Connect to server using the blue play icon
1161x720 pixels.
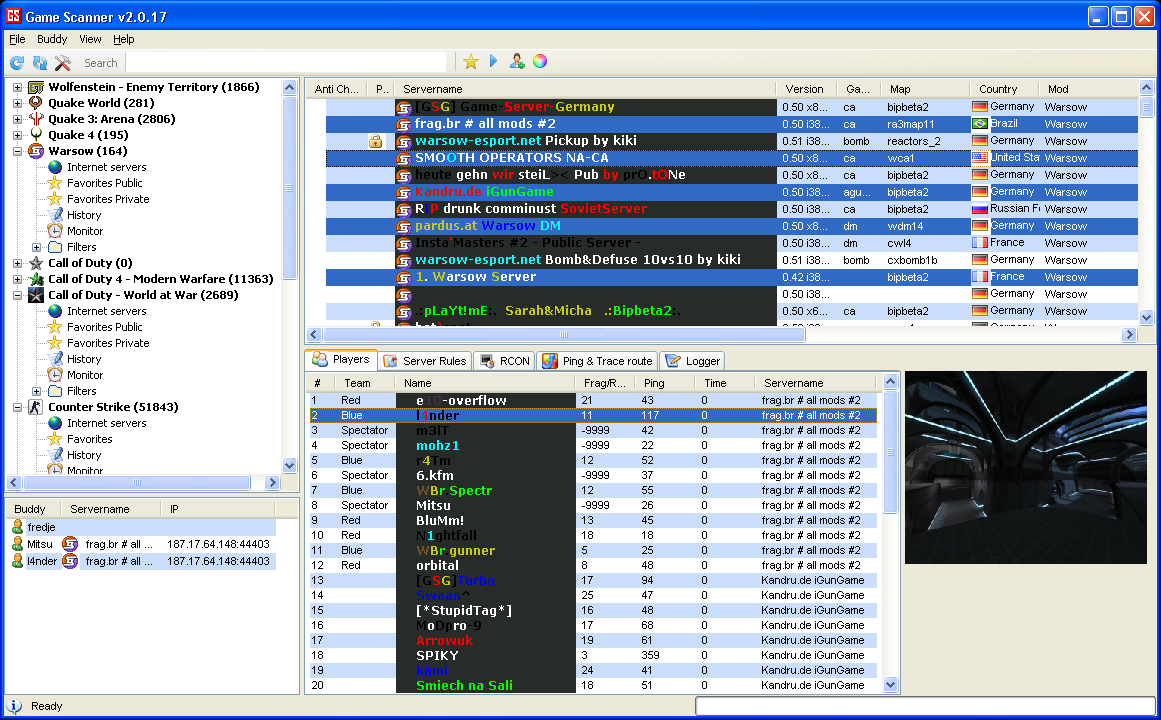[493, 61]
